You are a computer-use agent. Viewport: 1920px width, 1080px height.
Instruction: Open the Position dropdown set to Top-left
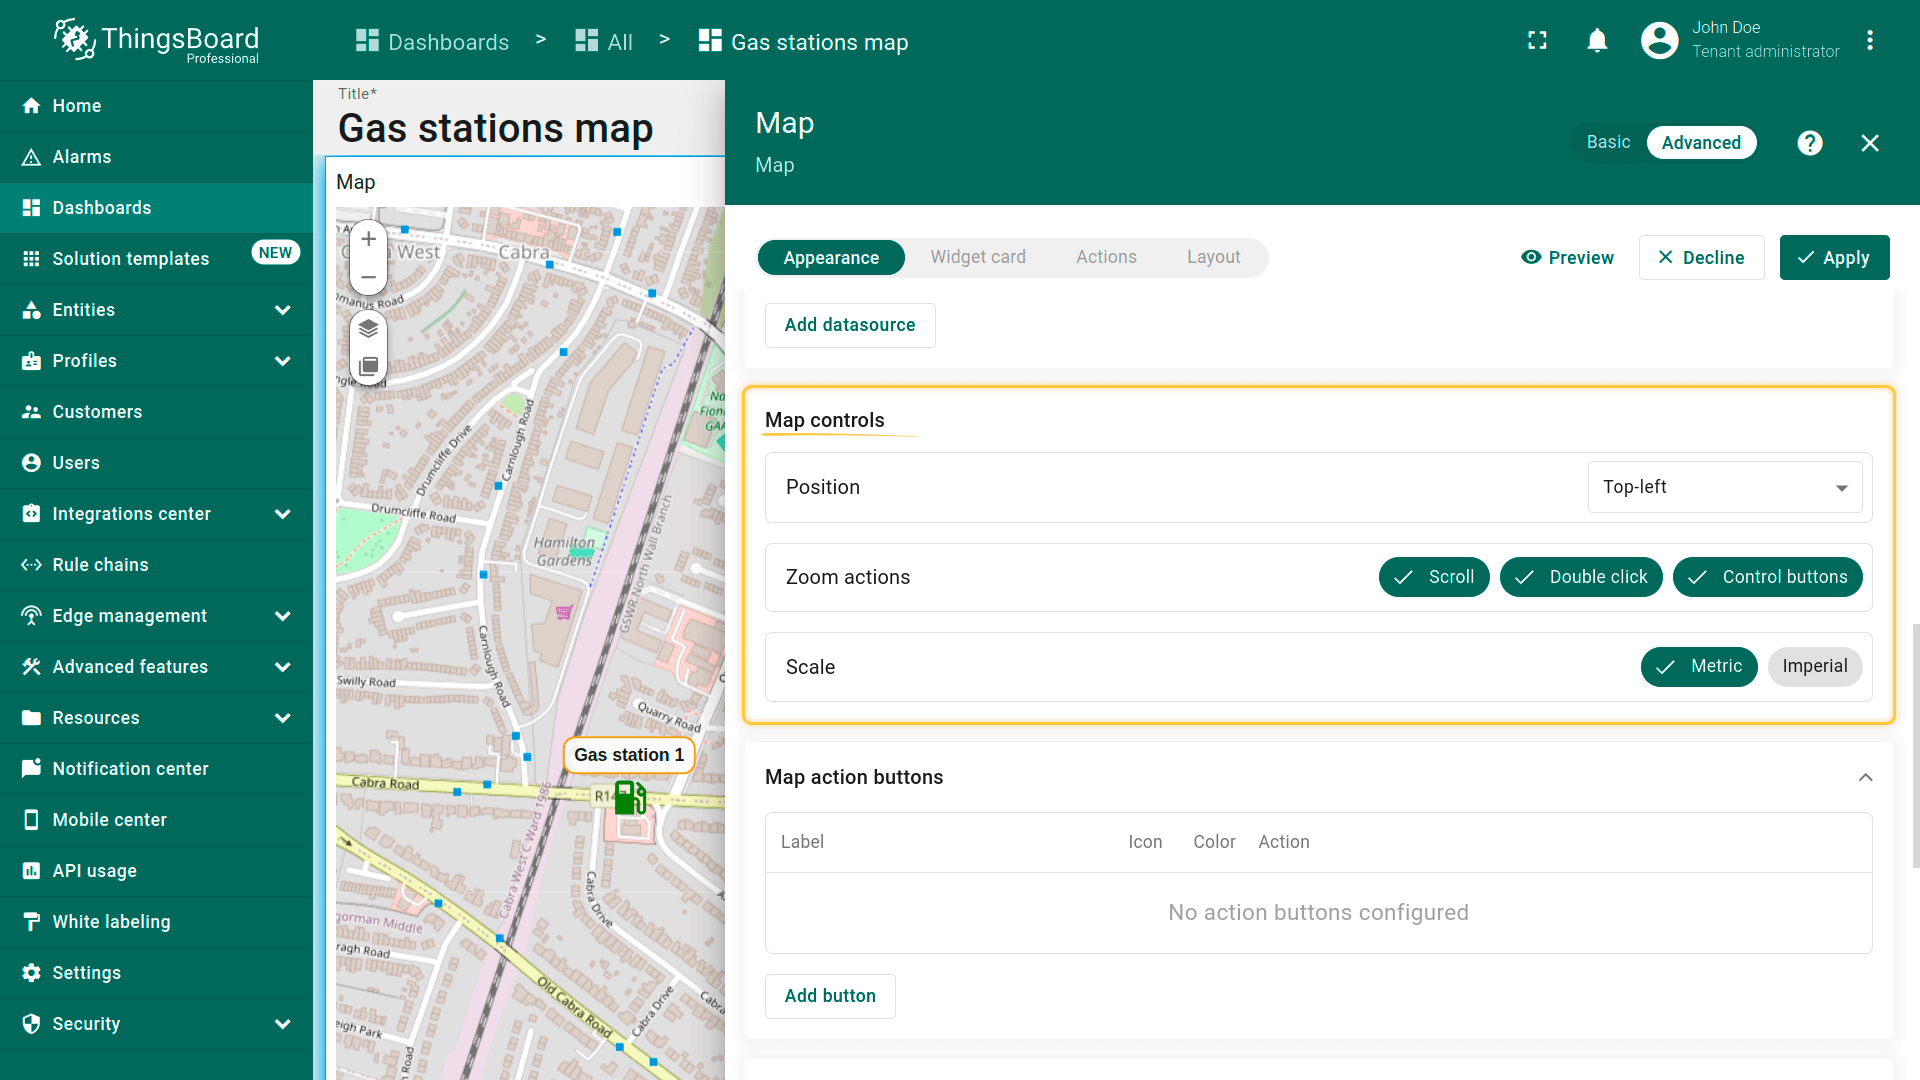tap(1724, 487)
